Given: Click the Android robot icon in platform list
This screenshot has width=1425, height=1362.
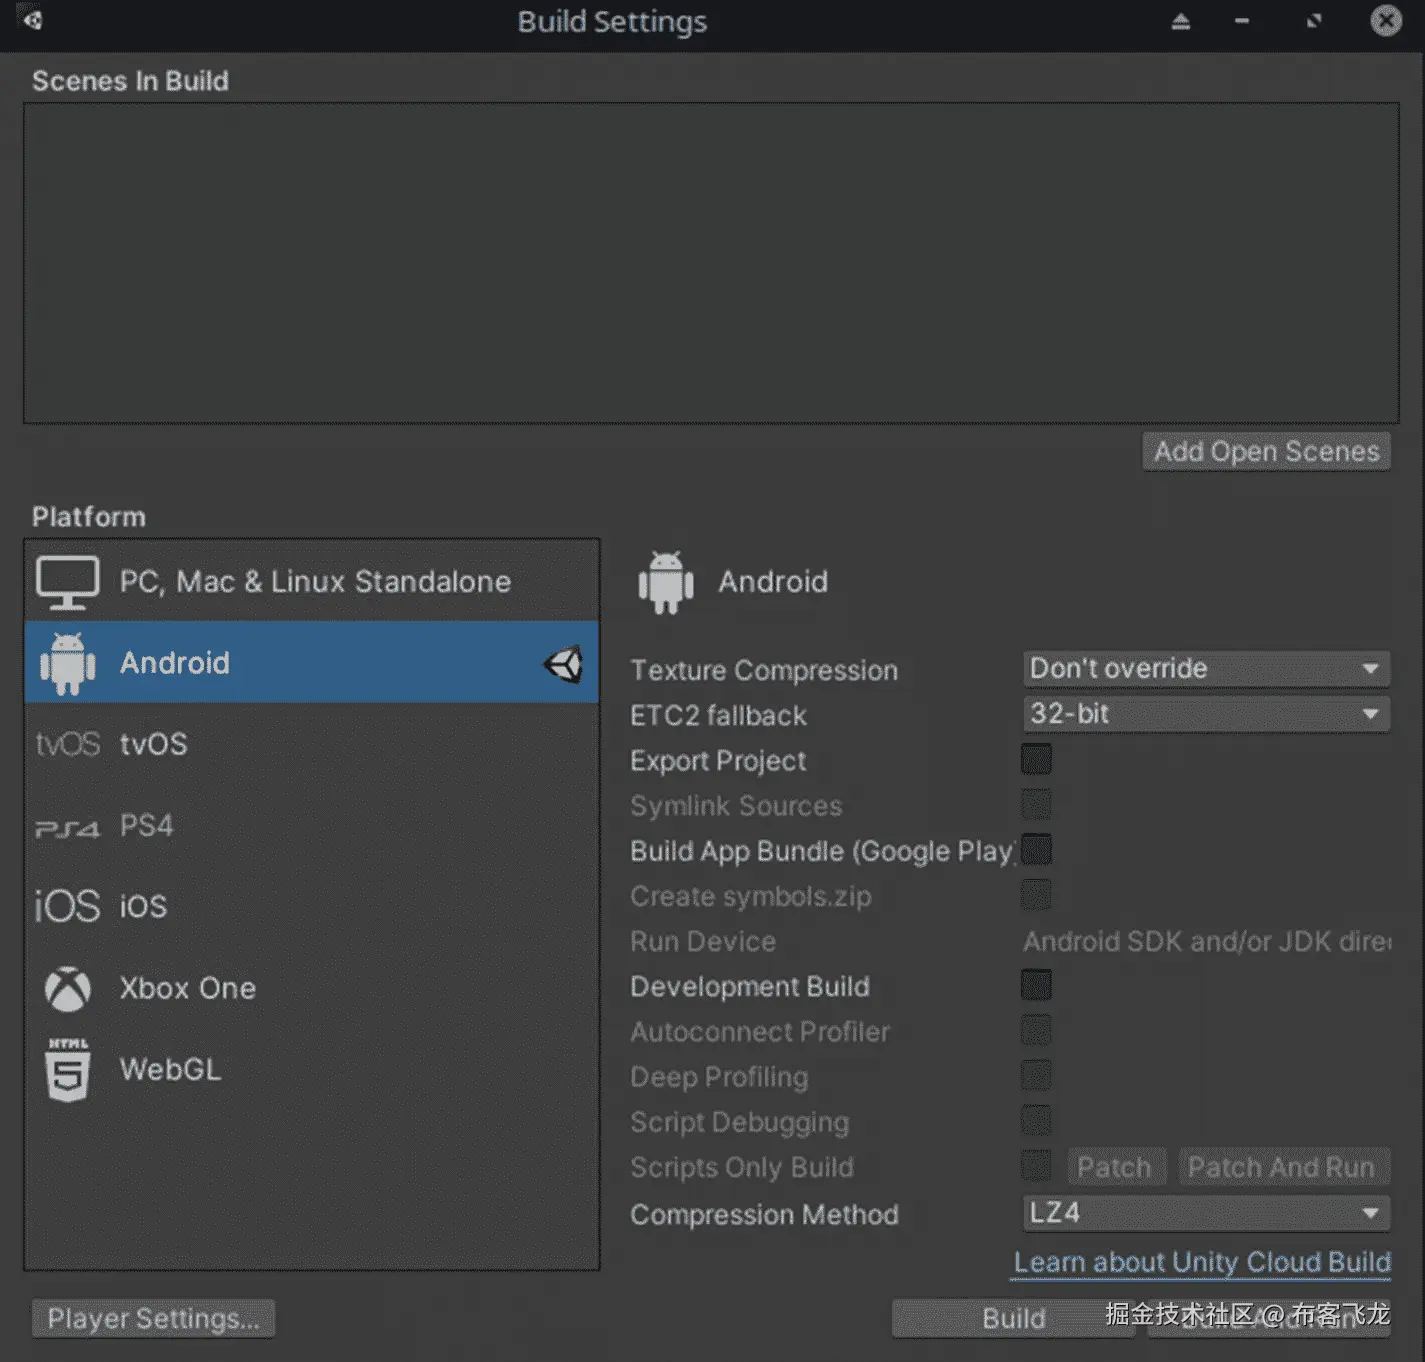Looking at the screenshot, I should click(x=67, y=663).
